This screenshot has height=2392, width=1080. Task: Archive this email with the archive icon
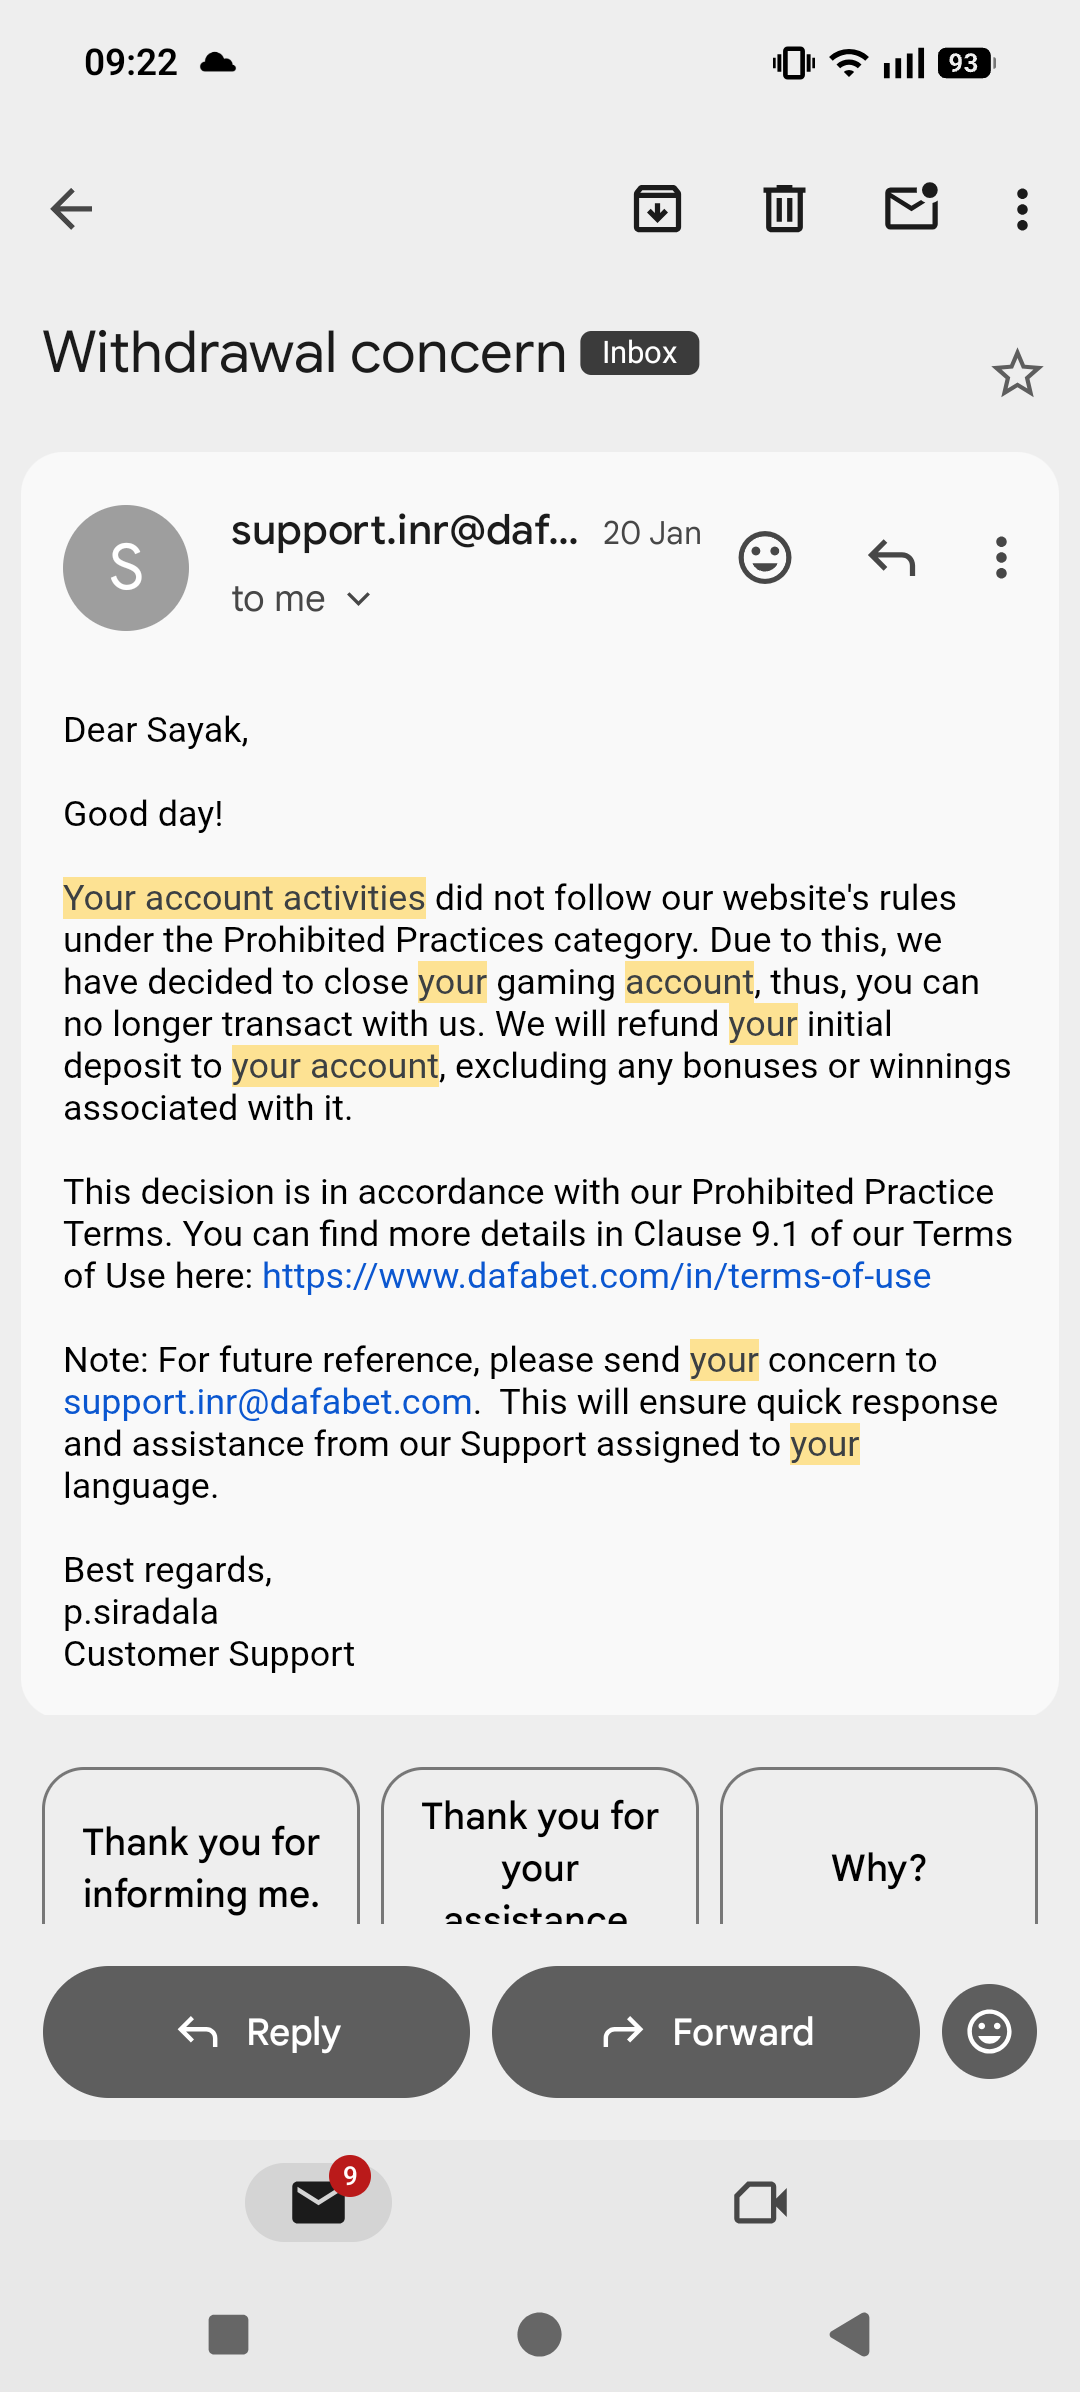[x=657, y=209]
